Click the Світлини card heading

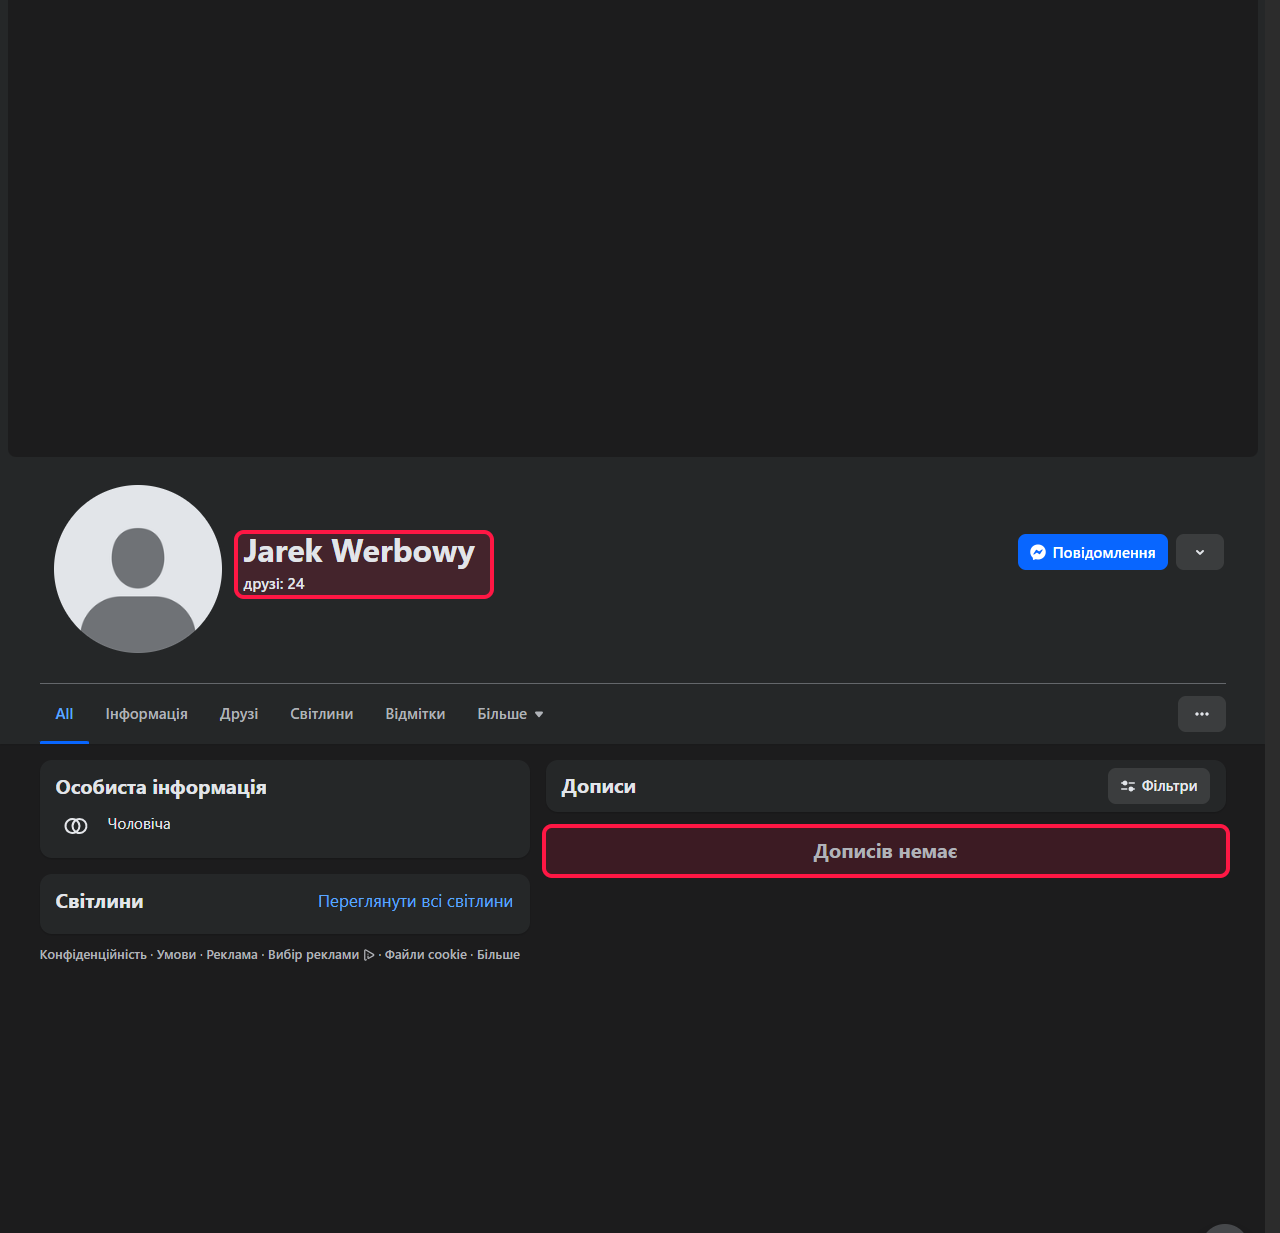click(100, 902)
